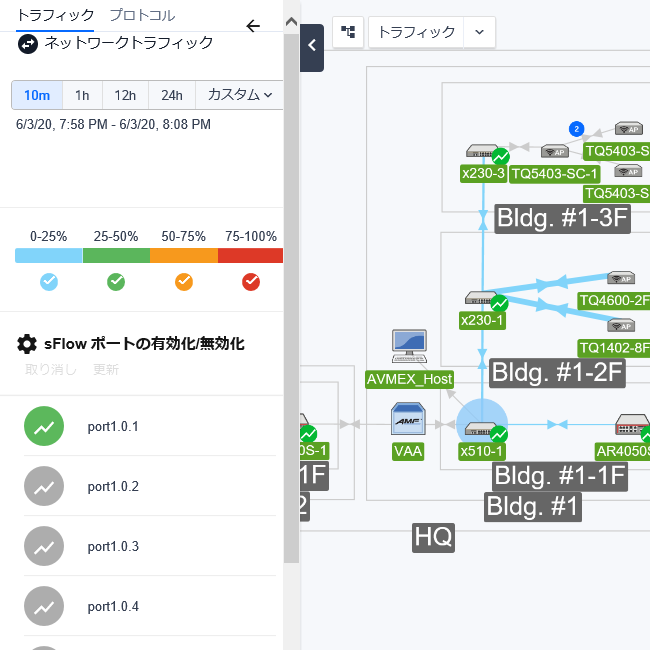This screenshot has height=650, width=650.
Task: Click the x230-1 node label
Action: 482,320
